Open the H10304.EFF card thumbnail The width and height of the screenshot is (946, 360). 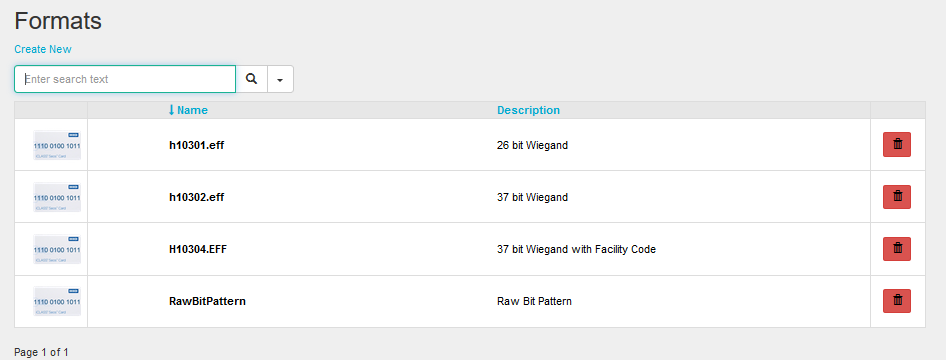(x=57, y=249)
